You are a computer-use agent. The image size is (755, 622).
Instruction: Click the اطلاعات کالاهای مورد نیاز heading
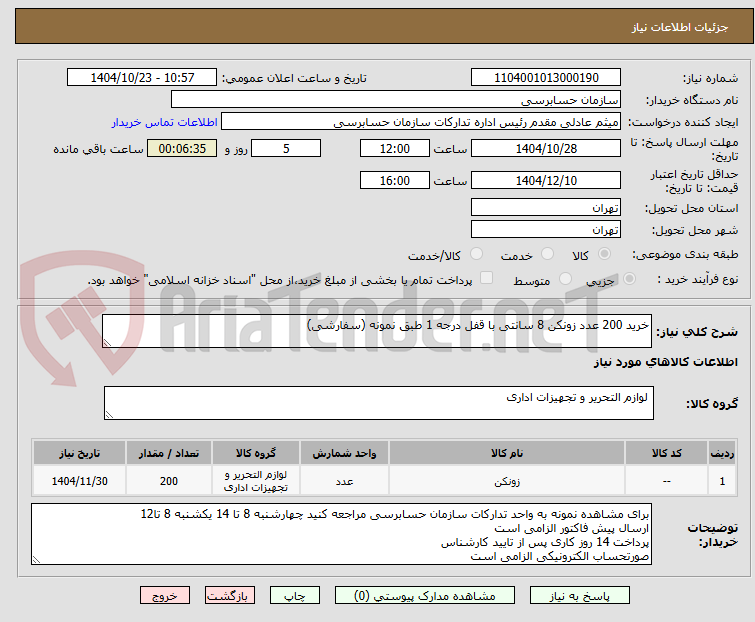tap(665, 362)
